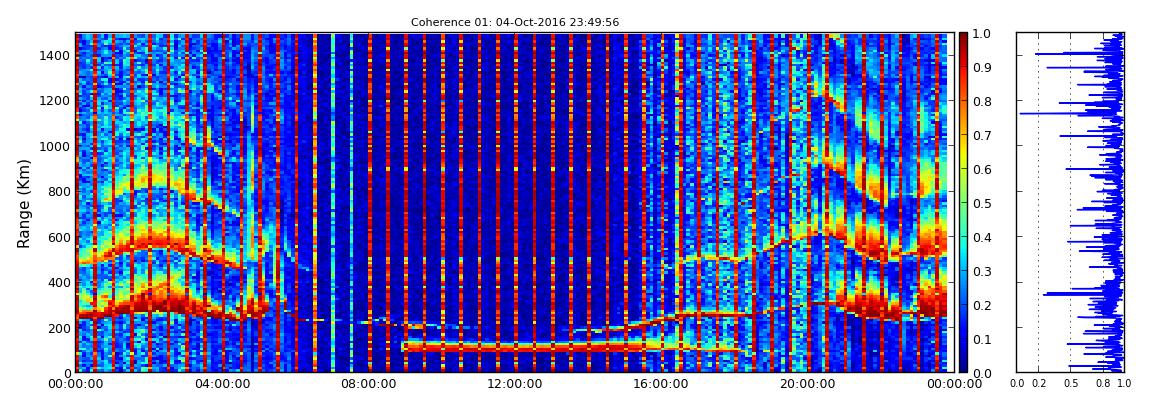Click the 0.5 label on the colorbar

982,203
